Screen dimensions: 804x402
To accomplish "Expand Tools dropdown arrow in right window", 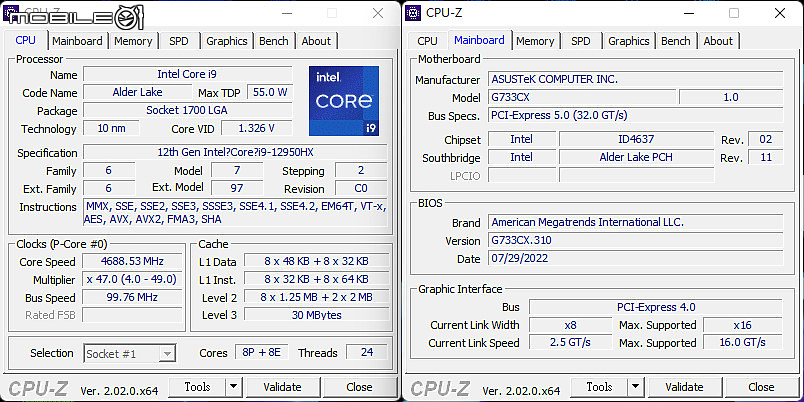I will point(635,387).
